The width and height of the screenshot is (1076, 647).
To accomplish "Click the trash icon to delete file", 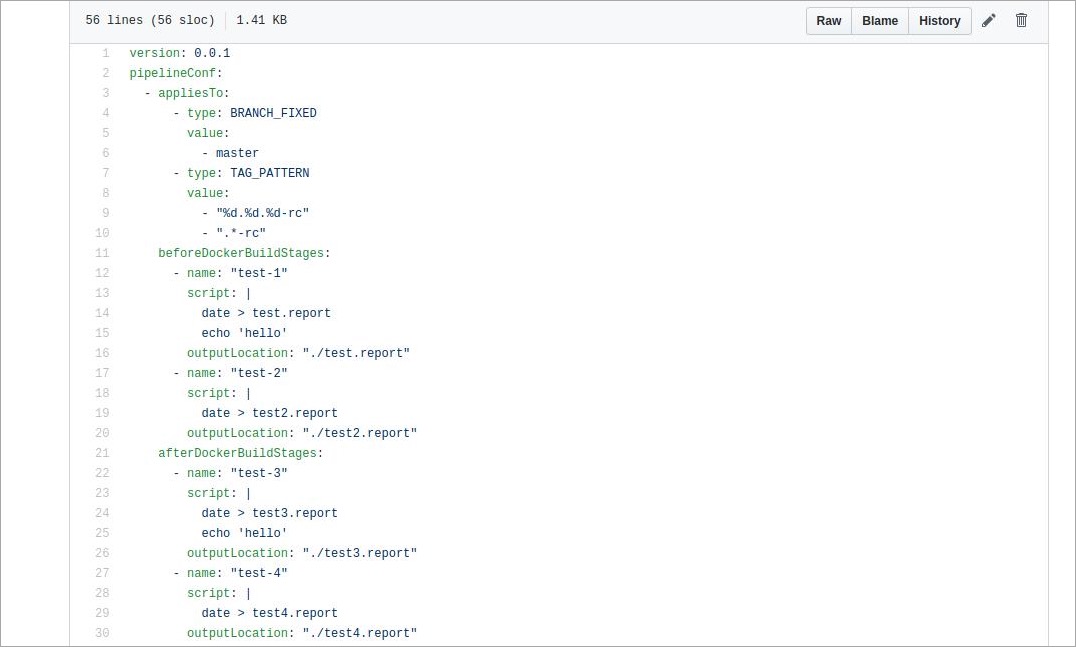I will point(1021,21).
